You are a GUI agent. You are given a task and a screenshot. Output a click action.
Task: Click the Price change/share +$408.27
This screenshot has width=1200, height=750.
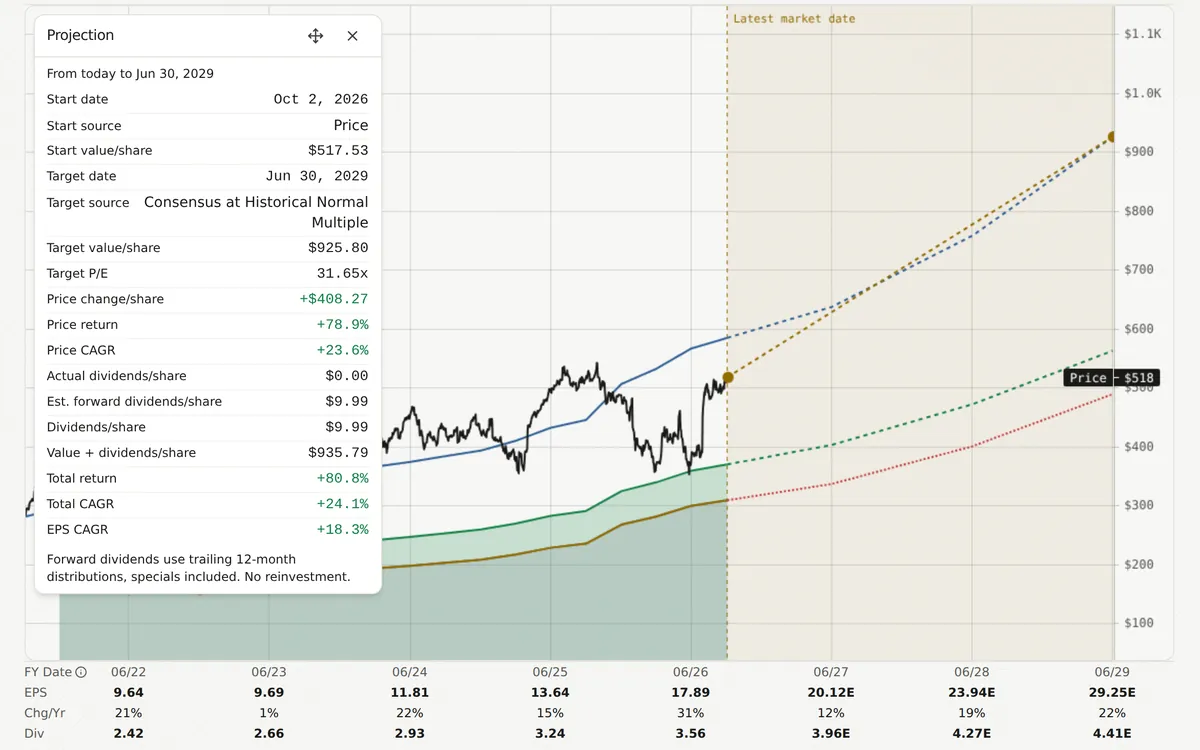(334, 299)
